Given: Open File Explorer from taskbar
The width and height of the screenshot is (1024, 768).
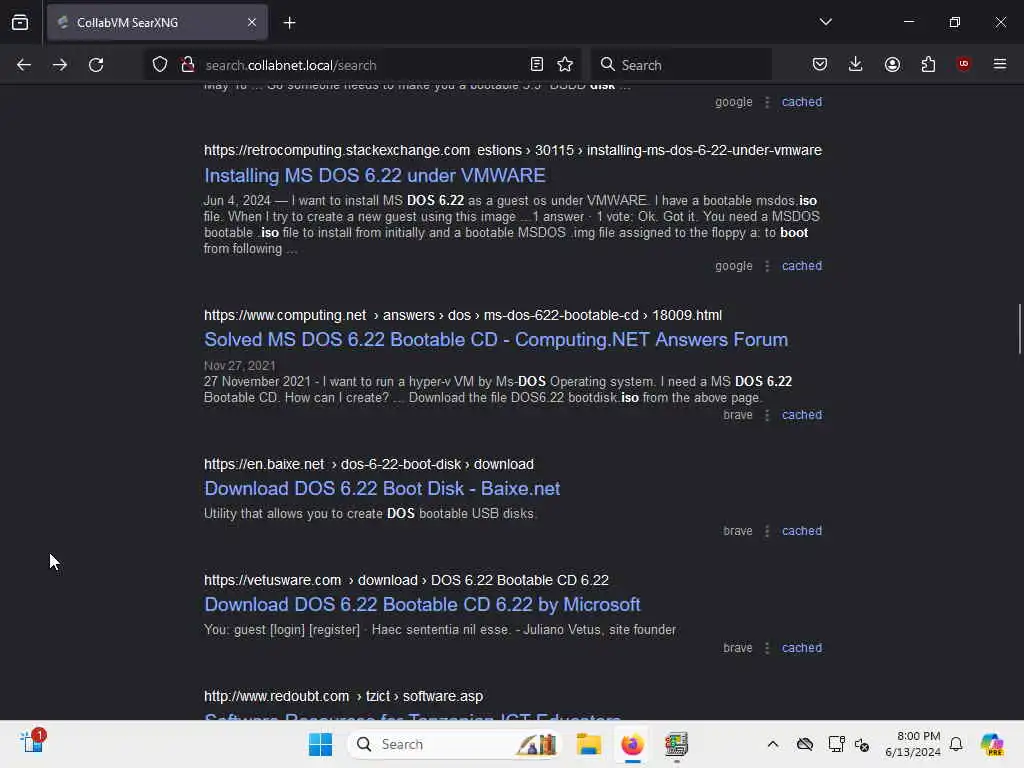Looking at the screenshot, I should click(x=588, y=744).
